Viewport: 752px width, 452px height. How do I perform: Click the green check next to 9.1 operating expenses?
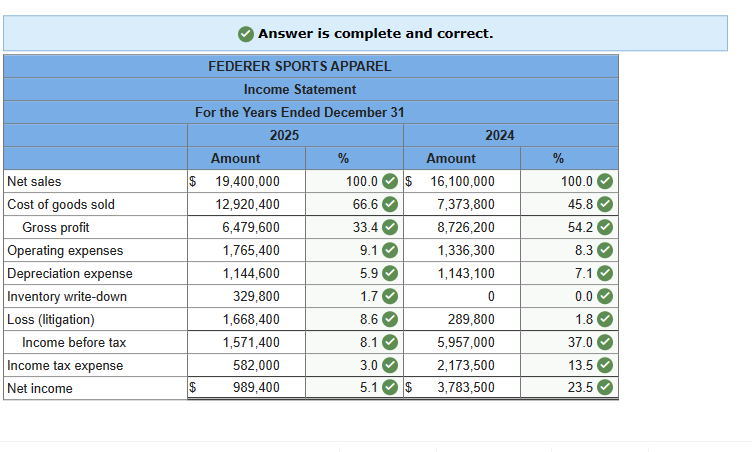[390, 250]
